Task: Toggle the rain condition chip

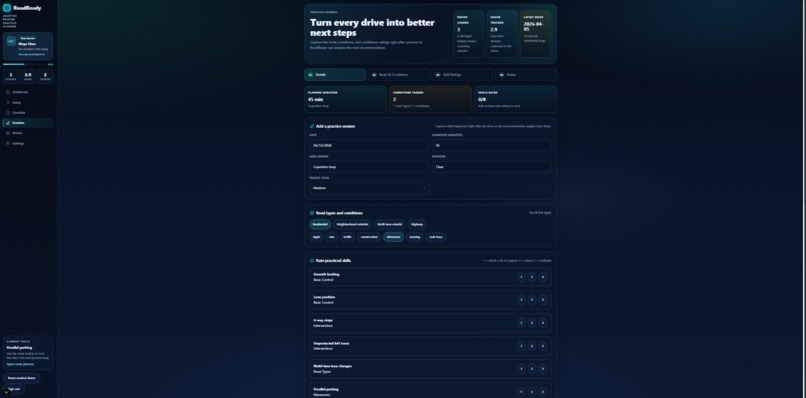Action: pyautogui.click(x=332, y=237)
